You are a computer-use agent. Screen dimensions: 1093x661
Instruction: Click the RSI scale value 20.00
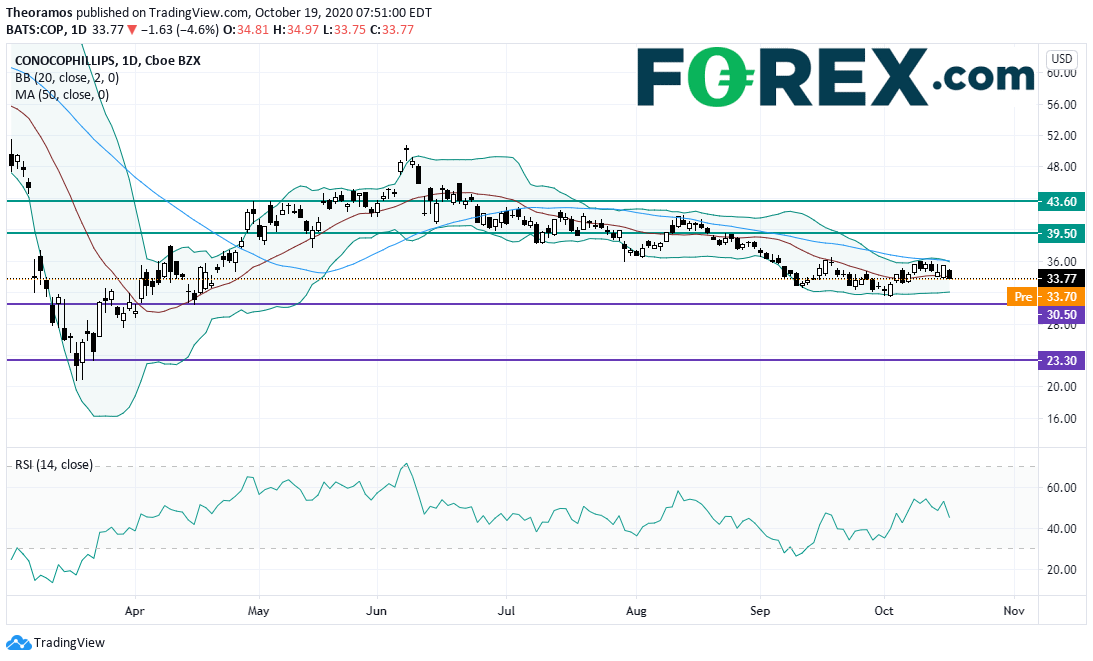point(1062,570)
